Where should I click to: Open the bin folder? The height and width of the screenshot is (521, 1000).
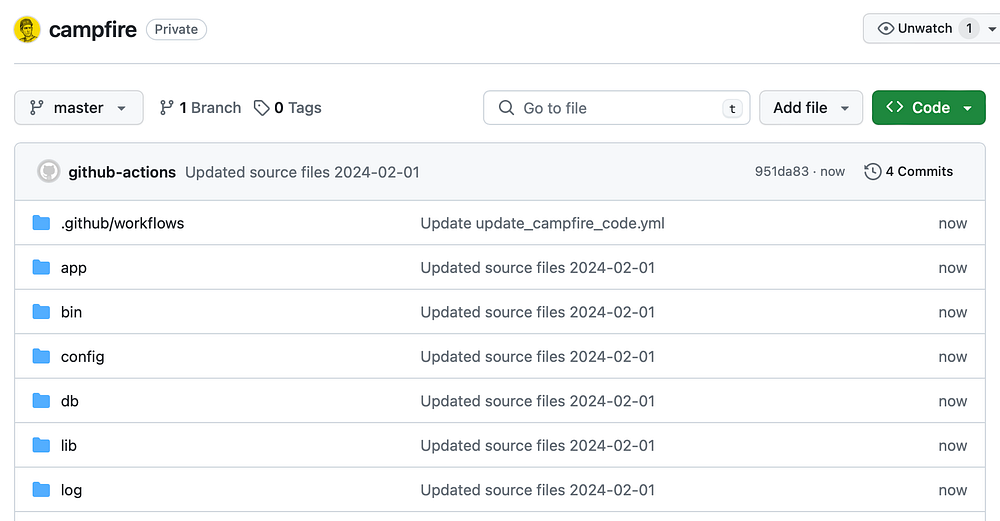click(71, 312)
